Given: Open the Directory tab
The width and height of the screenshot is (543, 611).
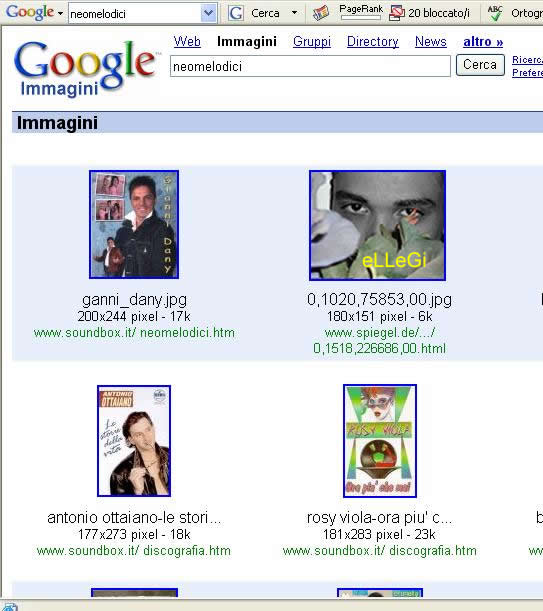Looking at the screenshot, I should 373,41.
